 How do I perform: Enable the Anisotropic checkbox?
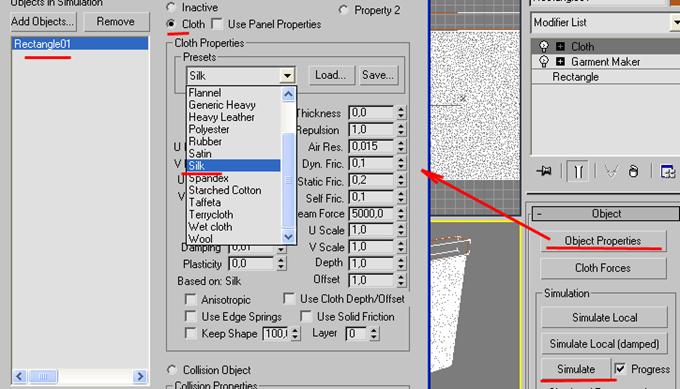(190, 300)
